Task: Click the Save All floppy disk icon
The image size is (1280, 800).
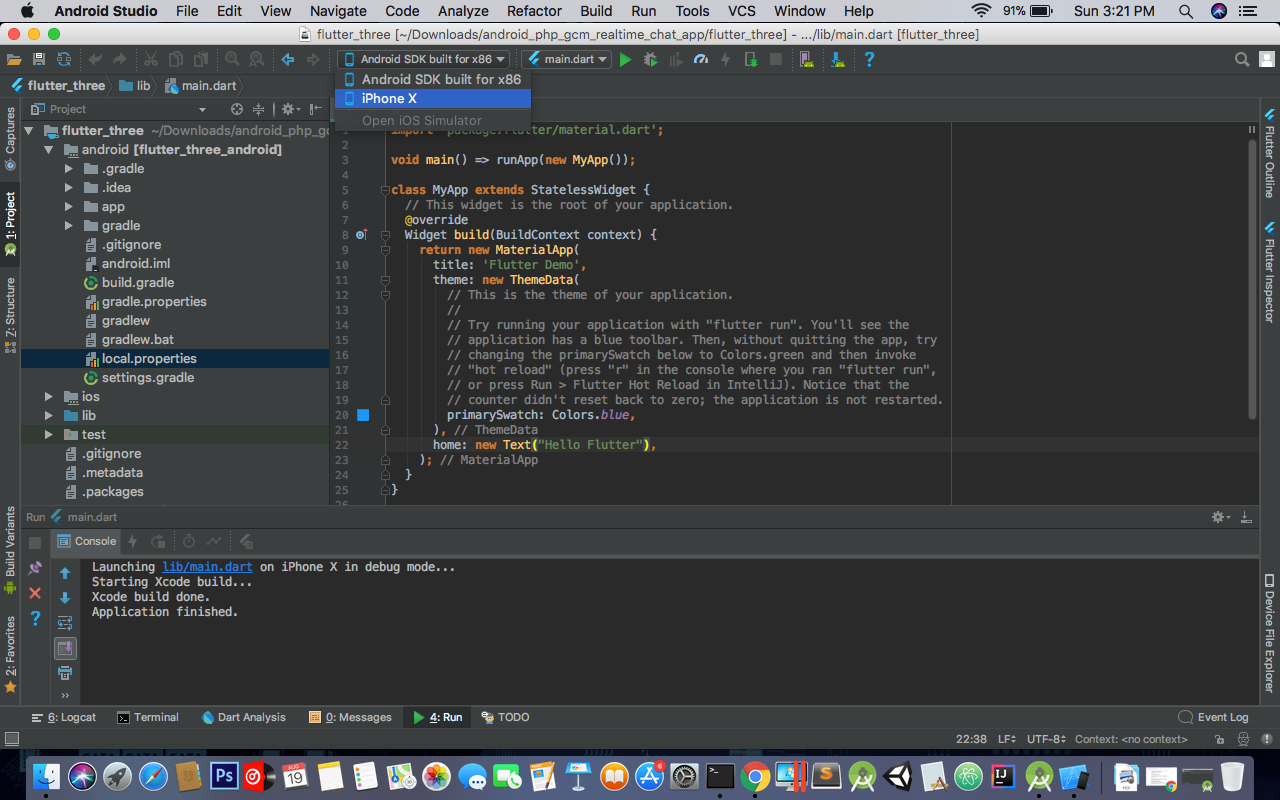Action: [39, 60]
